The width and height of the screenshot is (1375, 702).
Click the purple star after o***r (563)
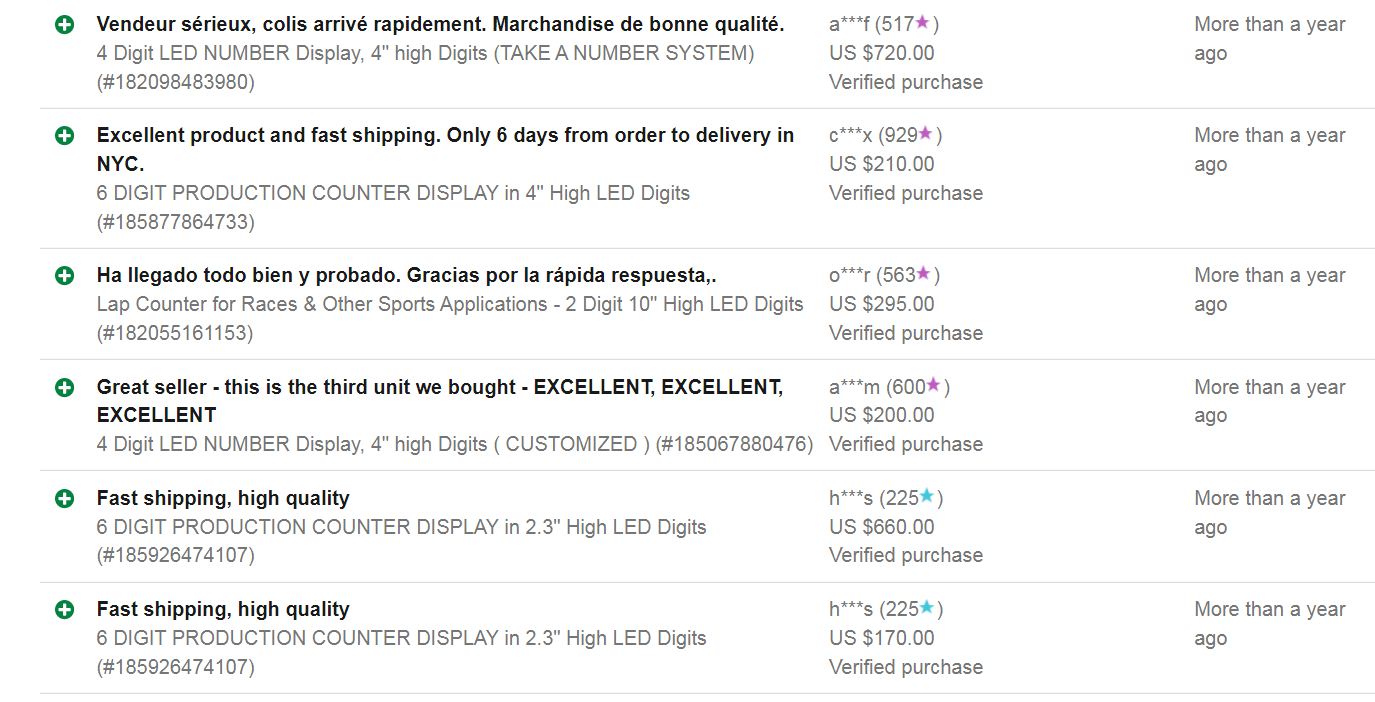point(924,273)
